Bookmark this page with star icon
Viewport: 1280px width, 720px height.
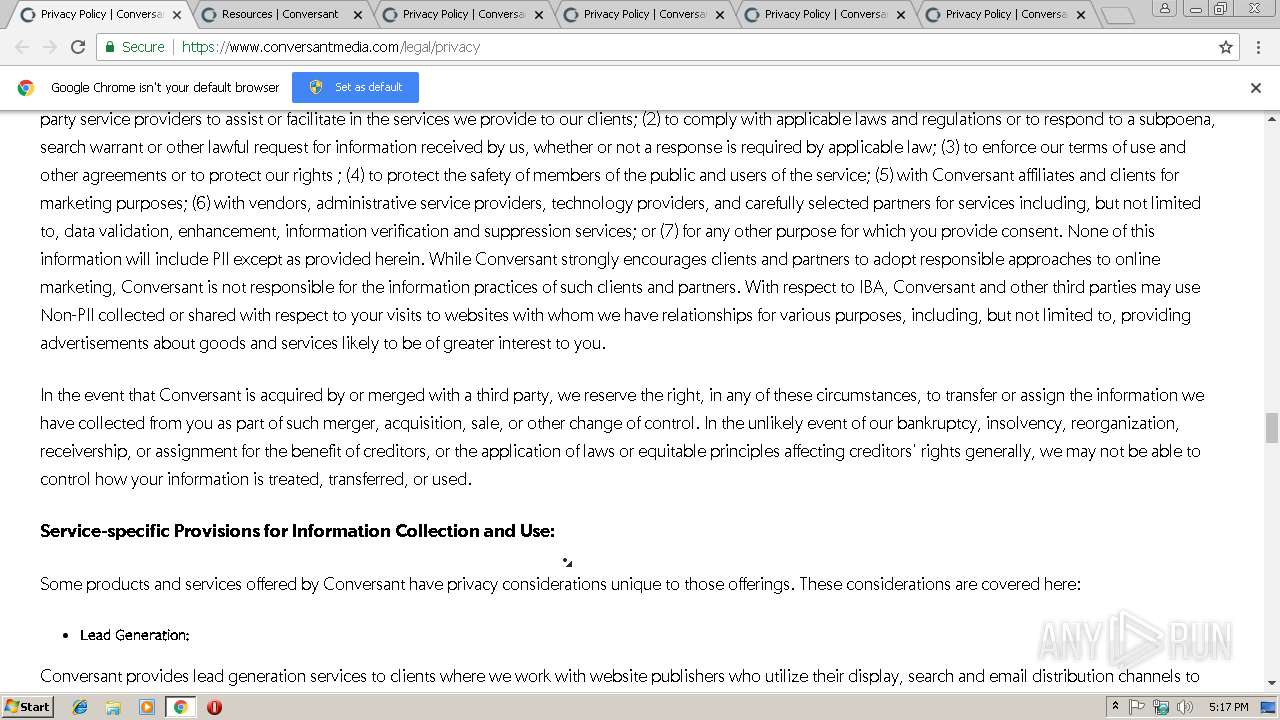tap(1226, 47)
